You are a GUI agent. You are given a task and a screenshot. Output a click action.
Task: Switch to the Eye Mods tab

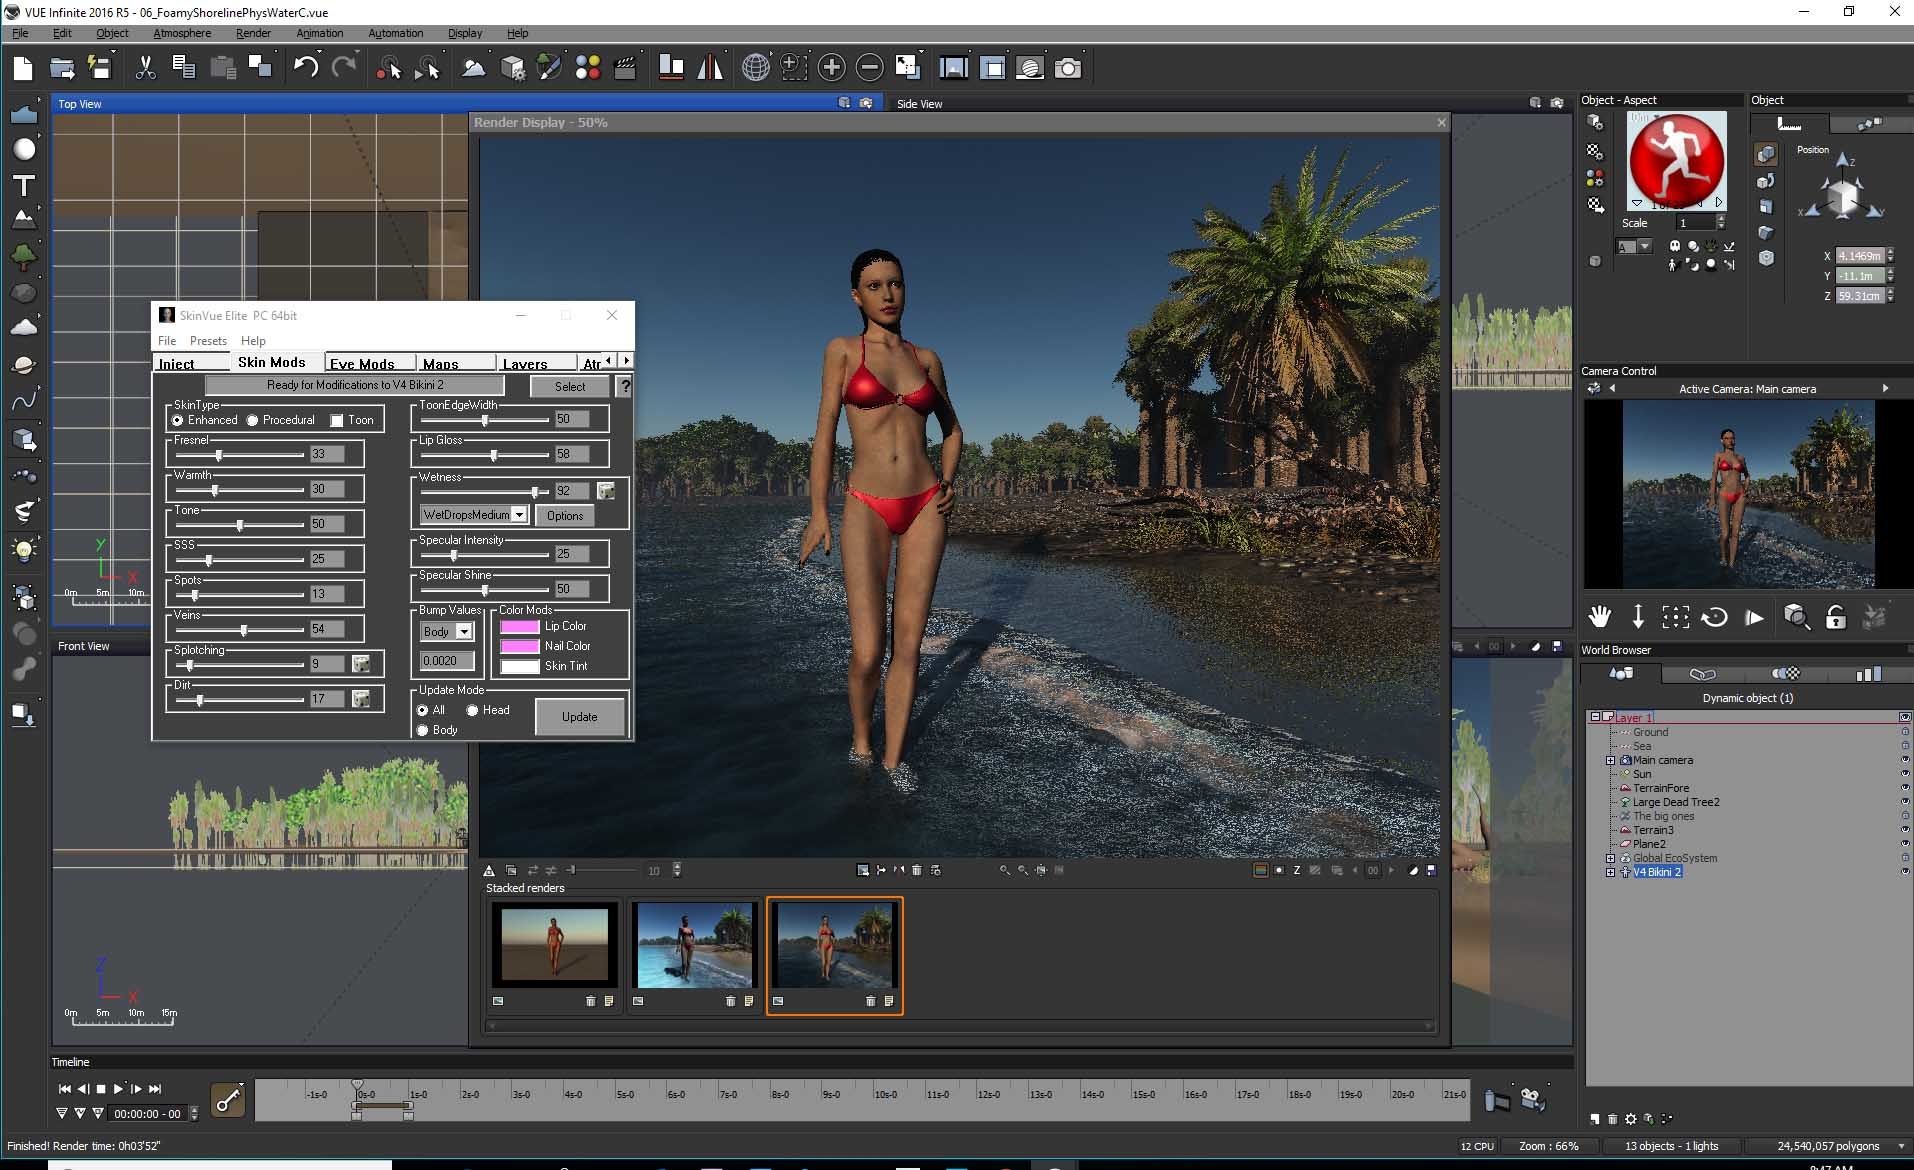click(362, 363)
